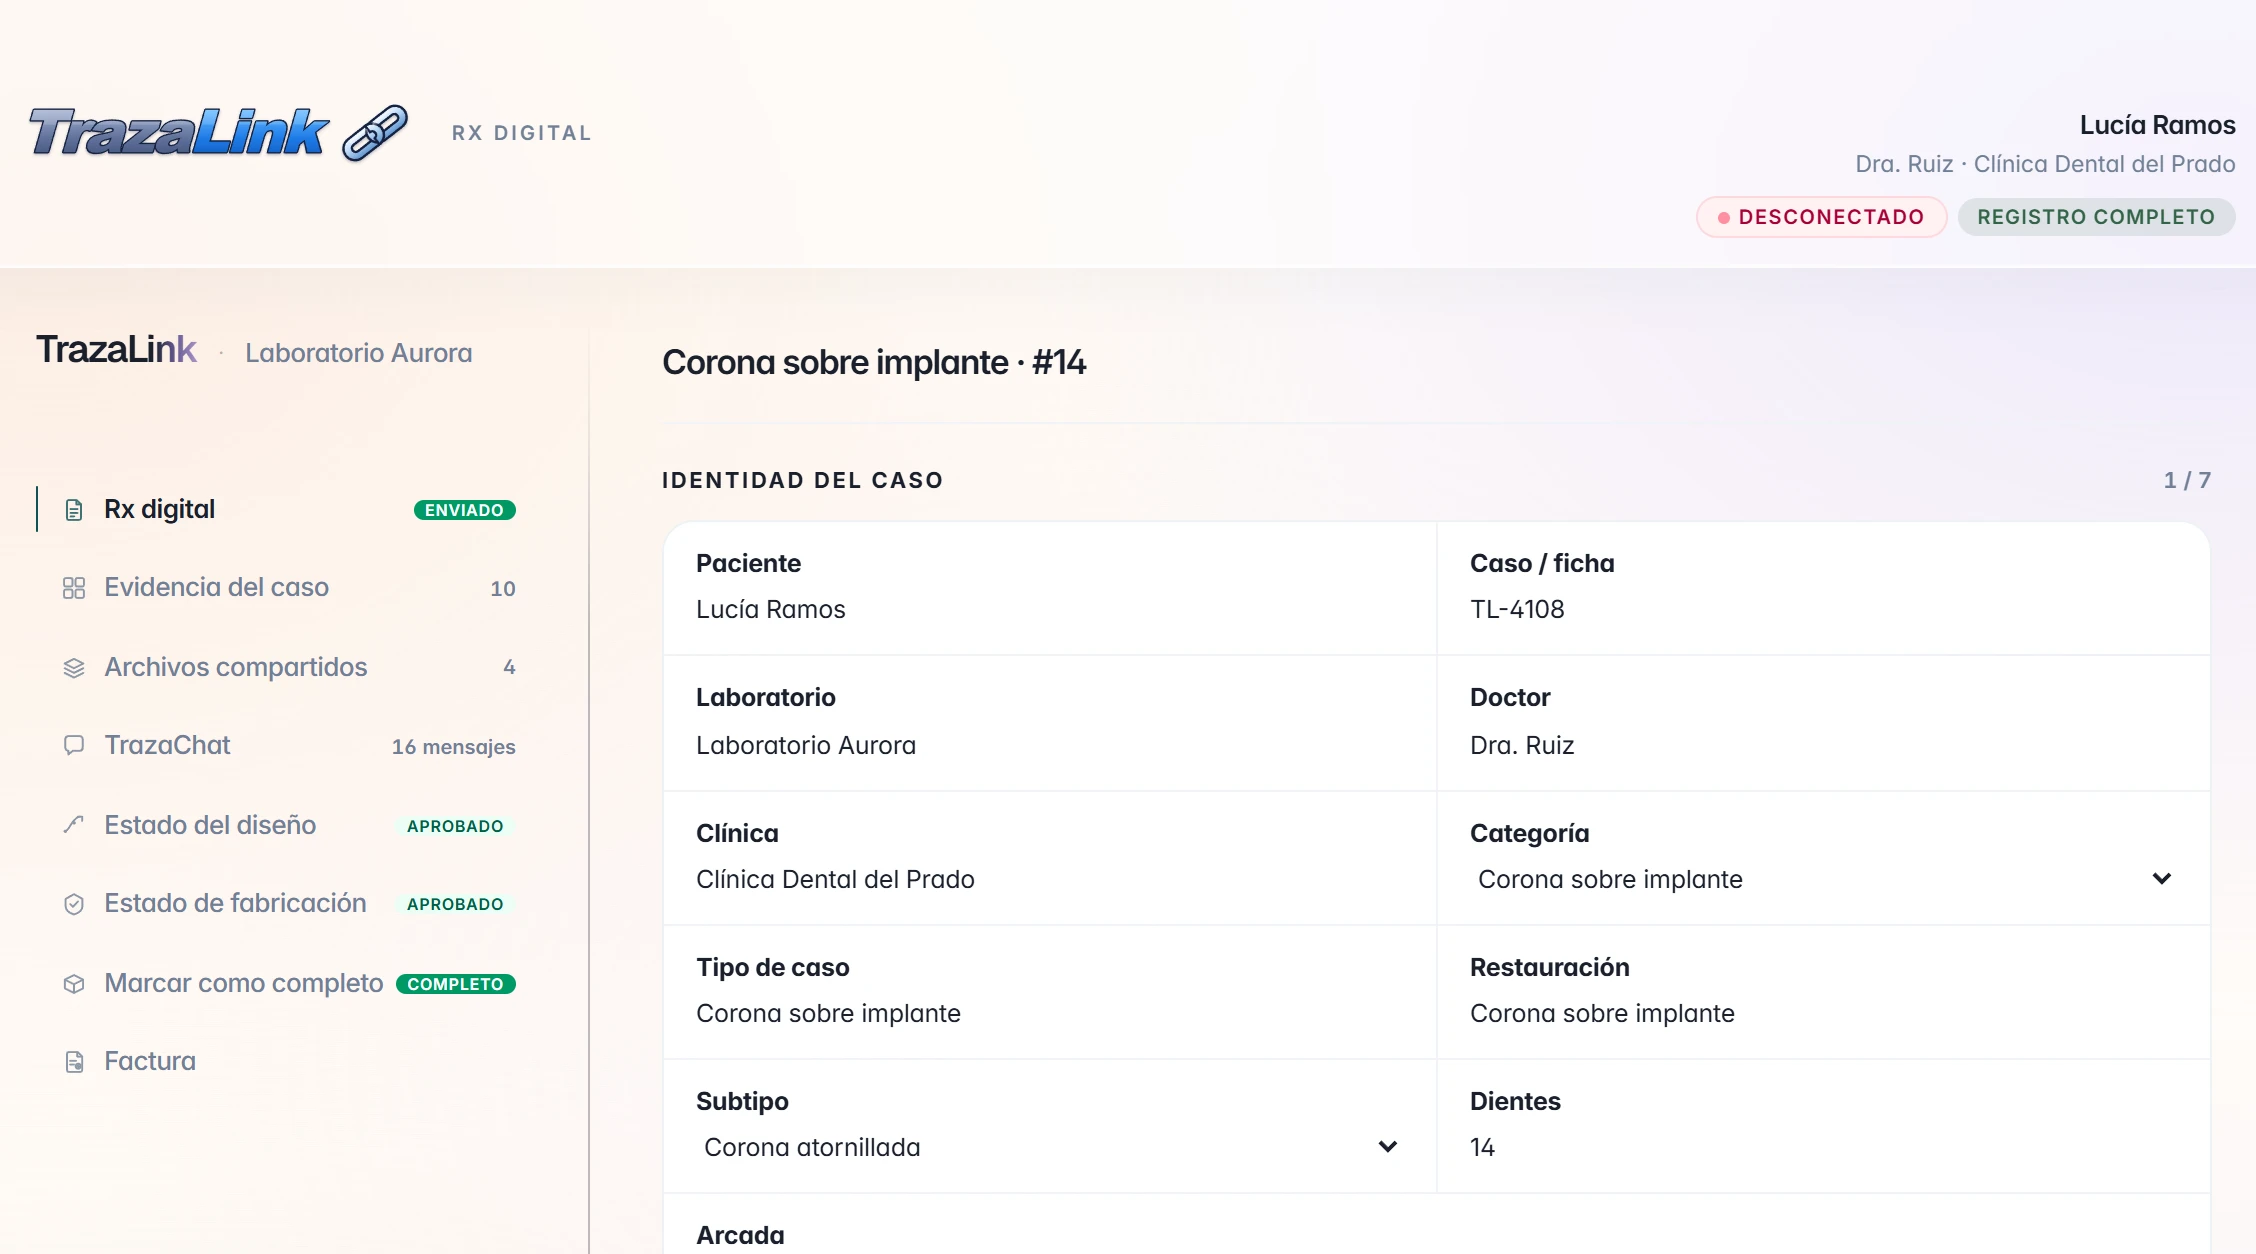Click the RX DIGITAL header label
This screenshot has width=2256, height=1254.
pyautogui.click(x=522, y=133)
